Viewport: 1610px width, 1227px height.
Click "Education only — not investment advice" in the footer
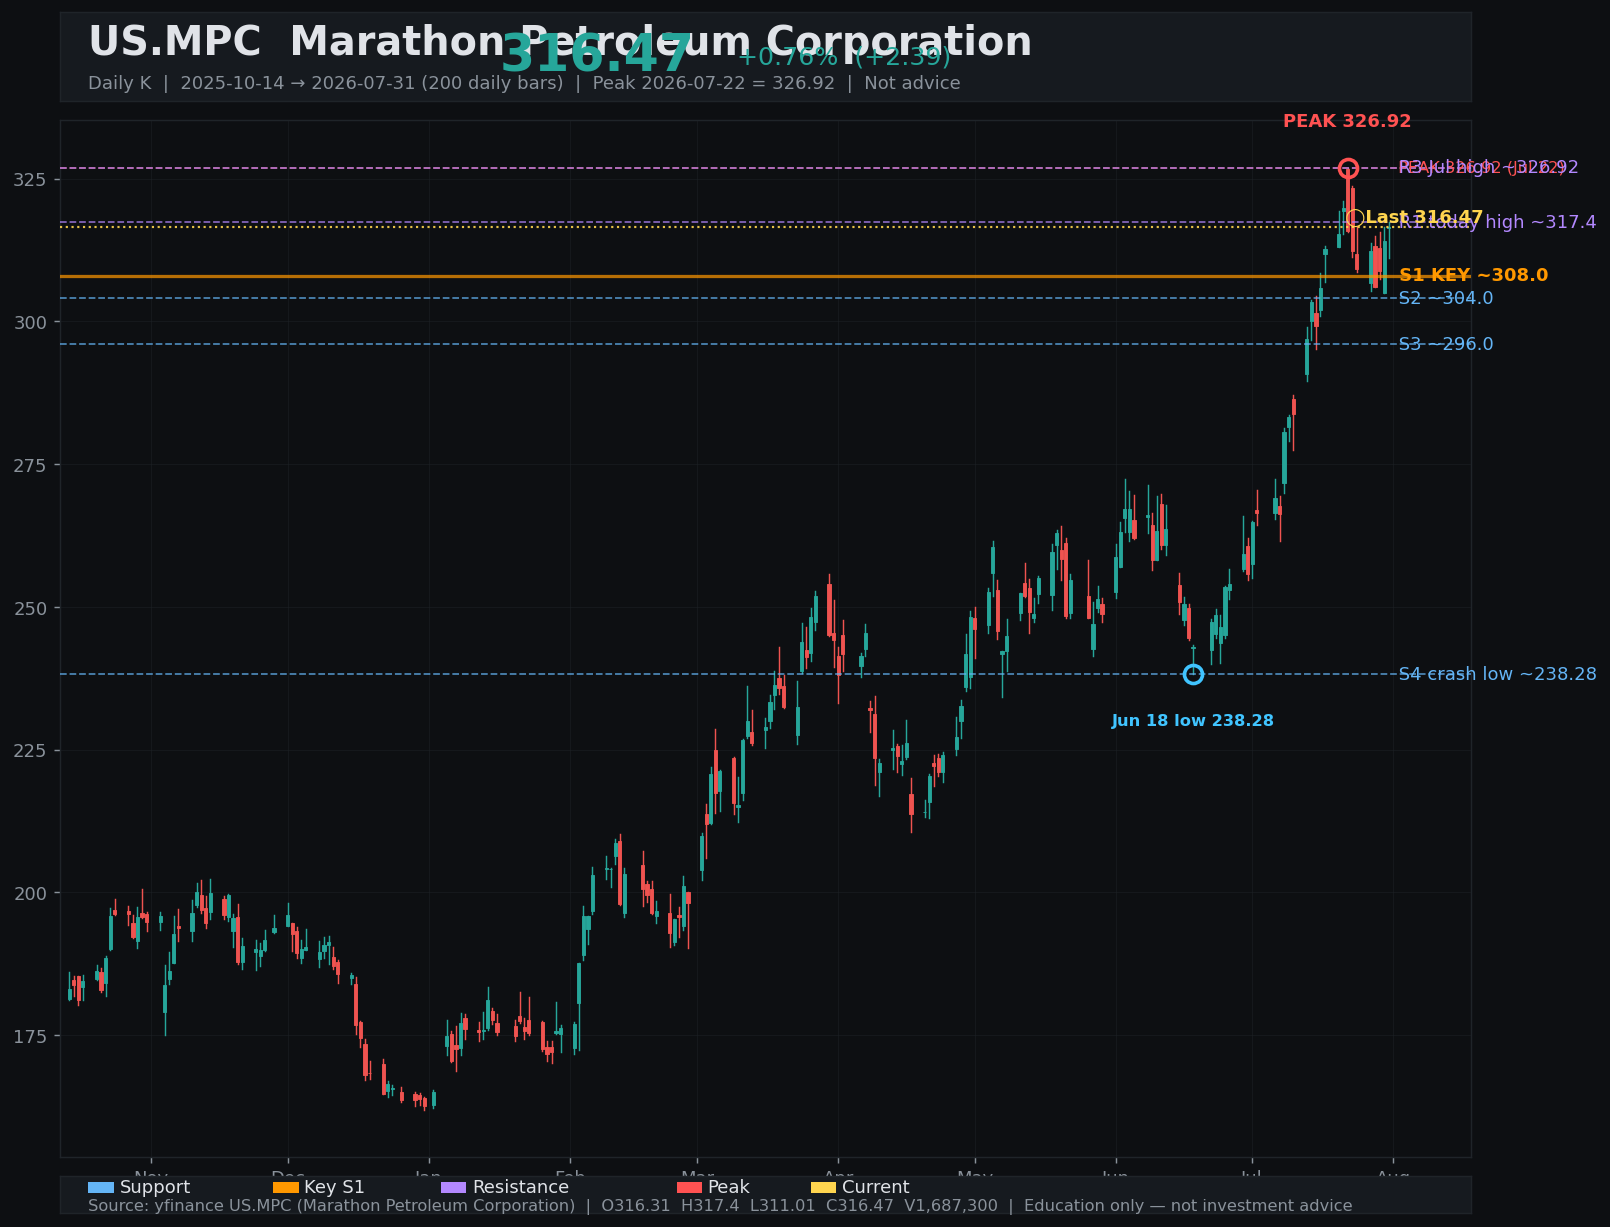point(1188,1206)
